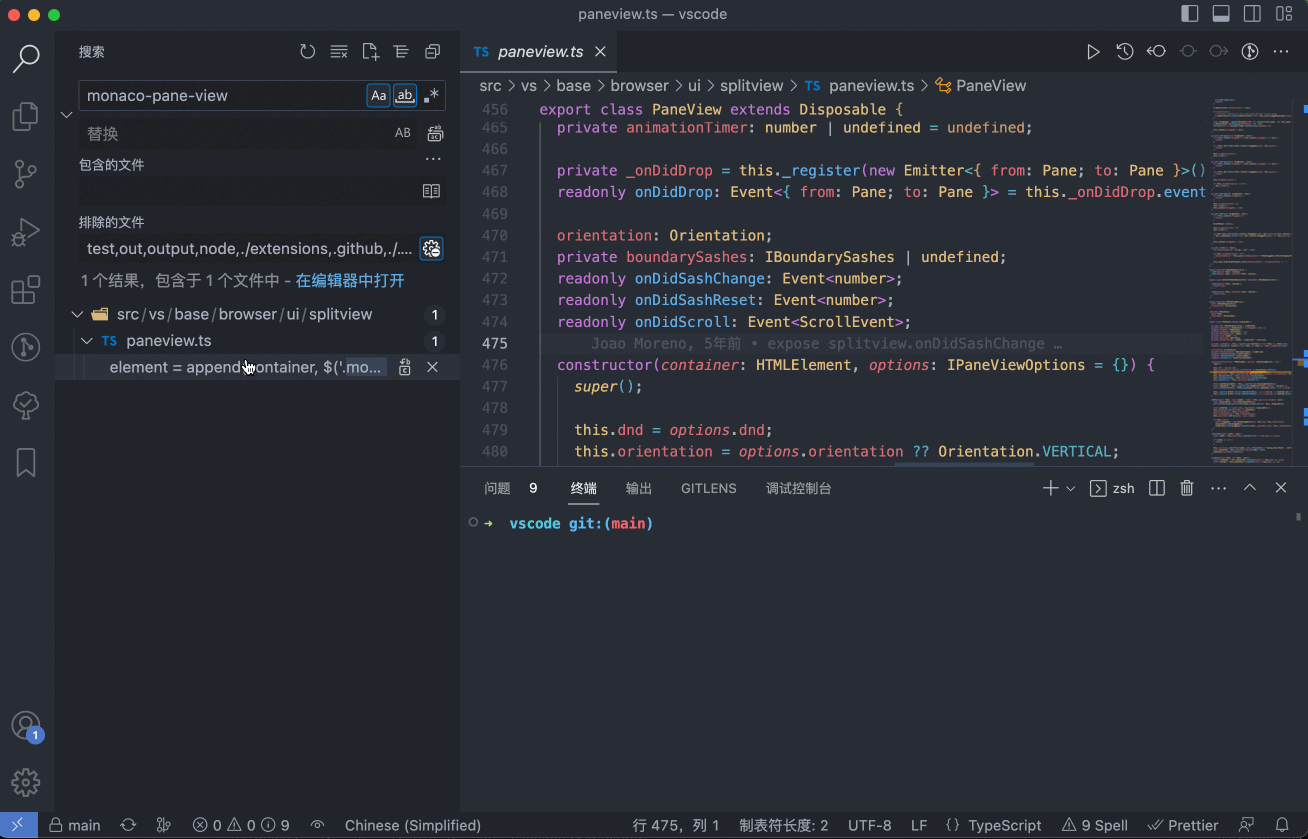Toggle primary side bar layout button
This screenshot has height=839, width=1308.
pyautogui.click(x=1190, y=14)
